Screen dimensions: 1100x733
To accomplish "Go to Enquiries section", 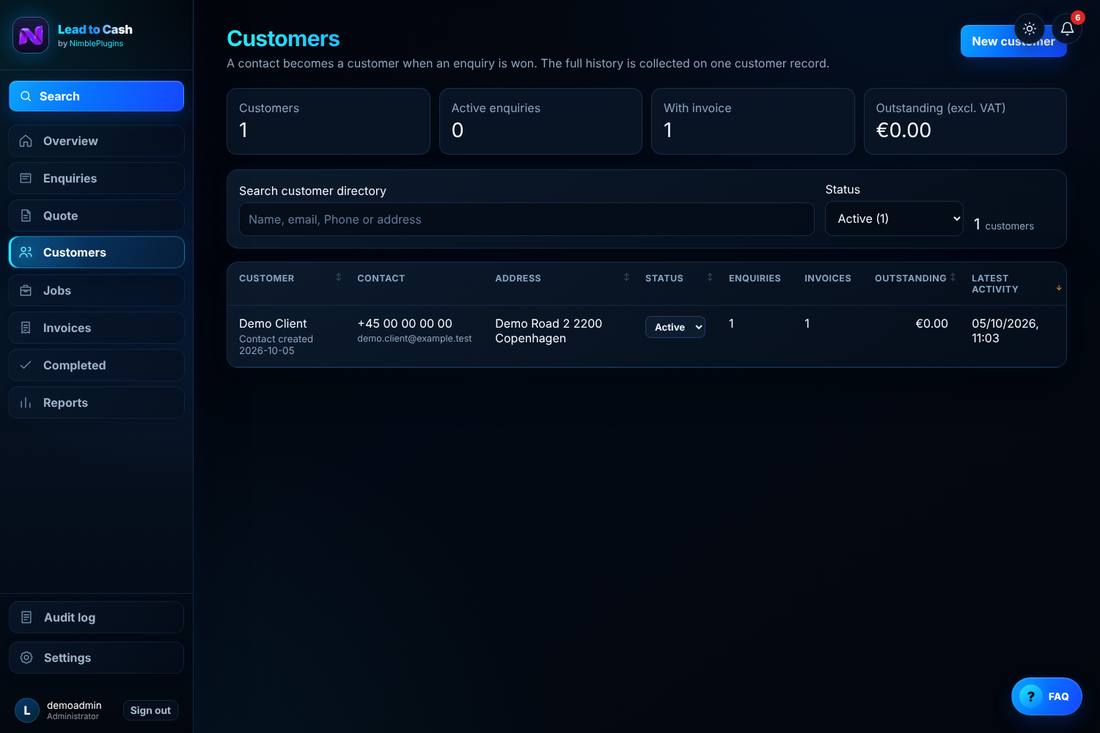I will tap(97, 178).
